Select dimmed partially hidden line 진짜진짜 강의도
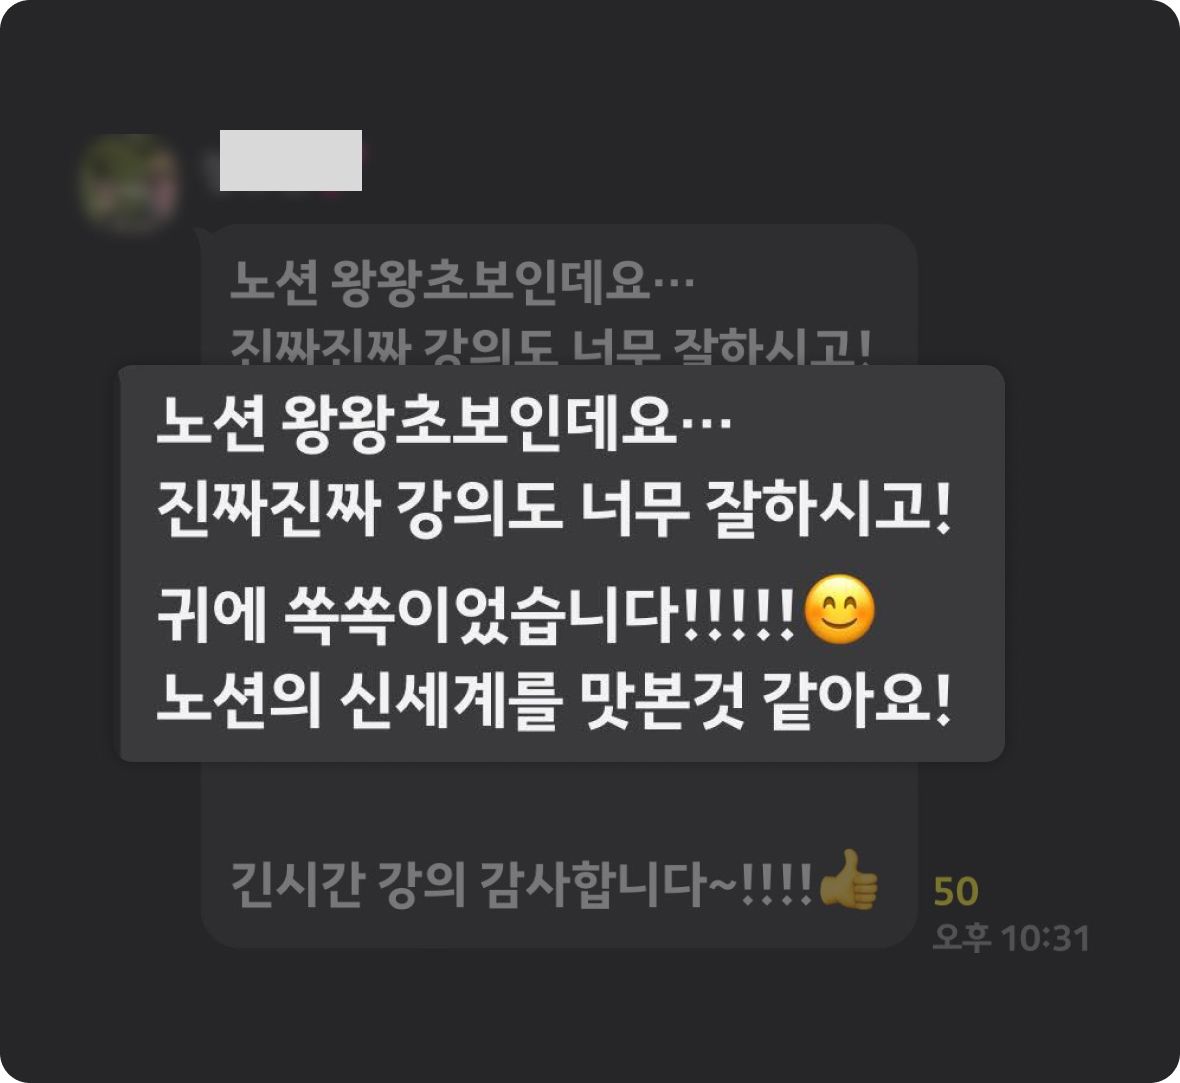This screenshot has height=1083, width=1180. click(x=550, y=346)
